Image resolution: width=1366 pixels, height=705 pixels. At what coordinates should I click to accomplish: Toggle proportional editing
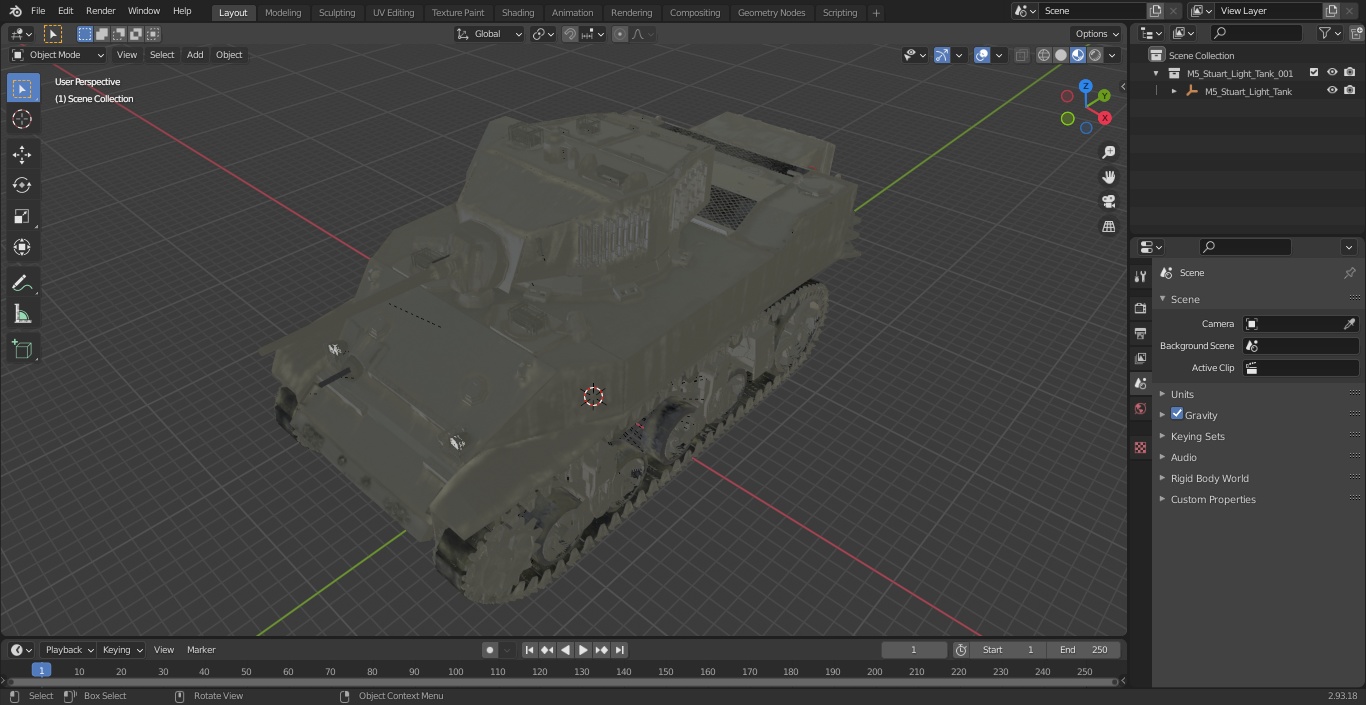pos(620,34)
